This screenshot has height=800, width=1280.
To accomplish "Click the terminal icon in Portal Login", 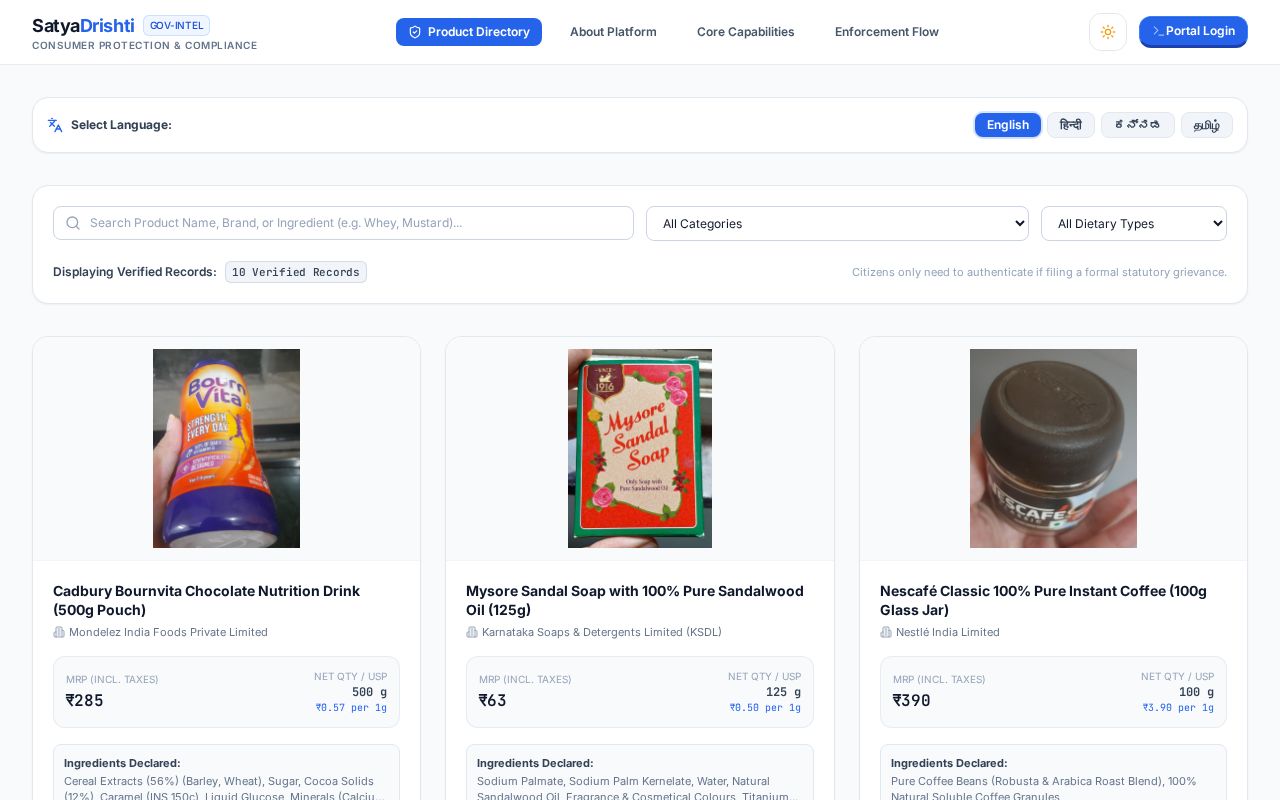I will click(1158, 31).
